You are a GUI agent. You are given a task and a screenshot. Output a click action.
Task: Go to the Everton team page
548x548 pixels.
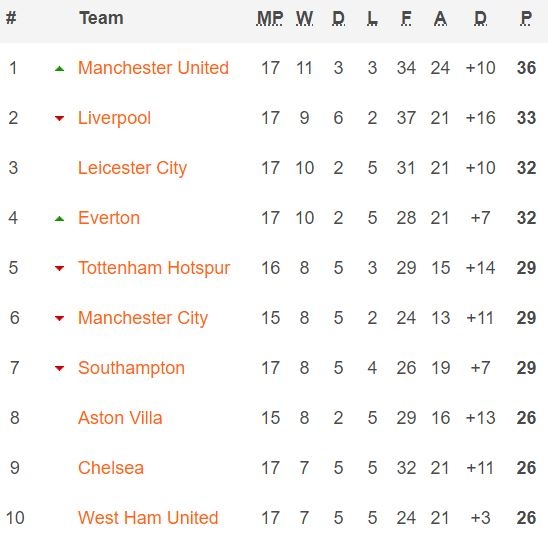(x=109, y=218)
